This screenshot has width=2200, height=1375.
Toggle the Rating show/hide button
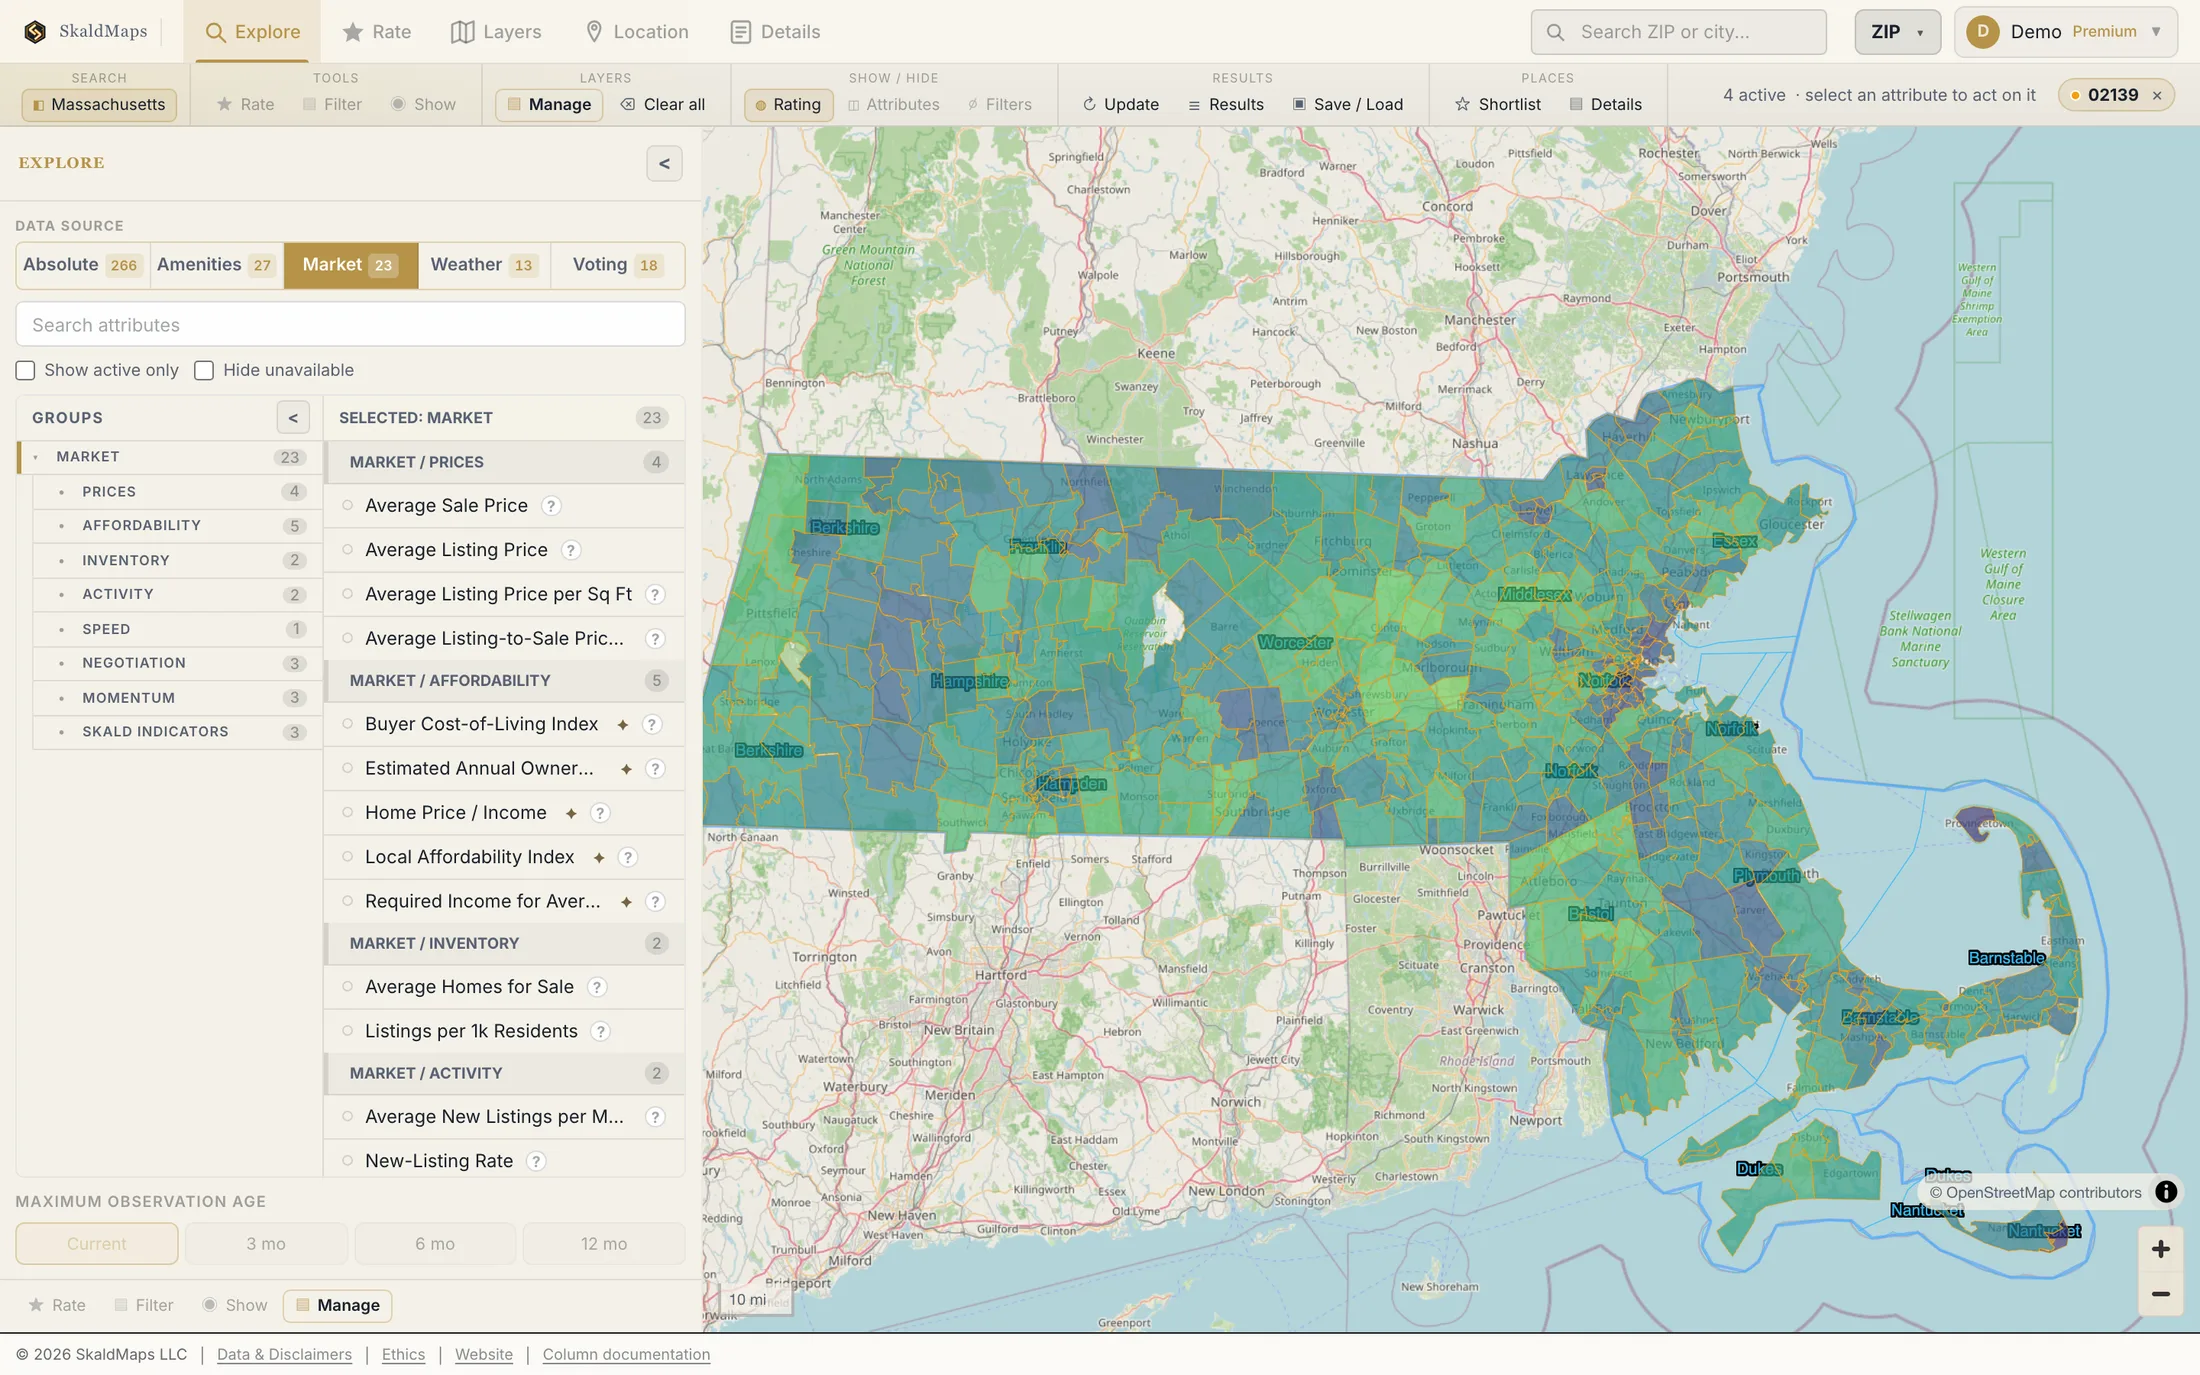pyautogui.click(x=788, y=104)
